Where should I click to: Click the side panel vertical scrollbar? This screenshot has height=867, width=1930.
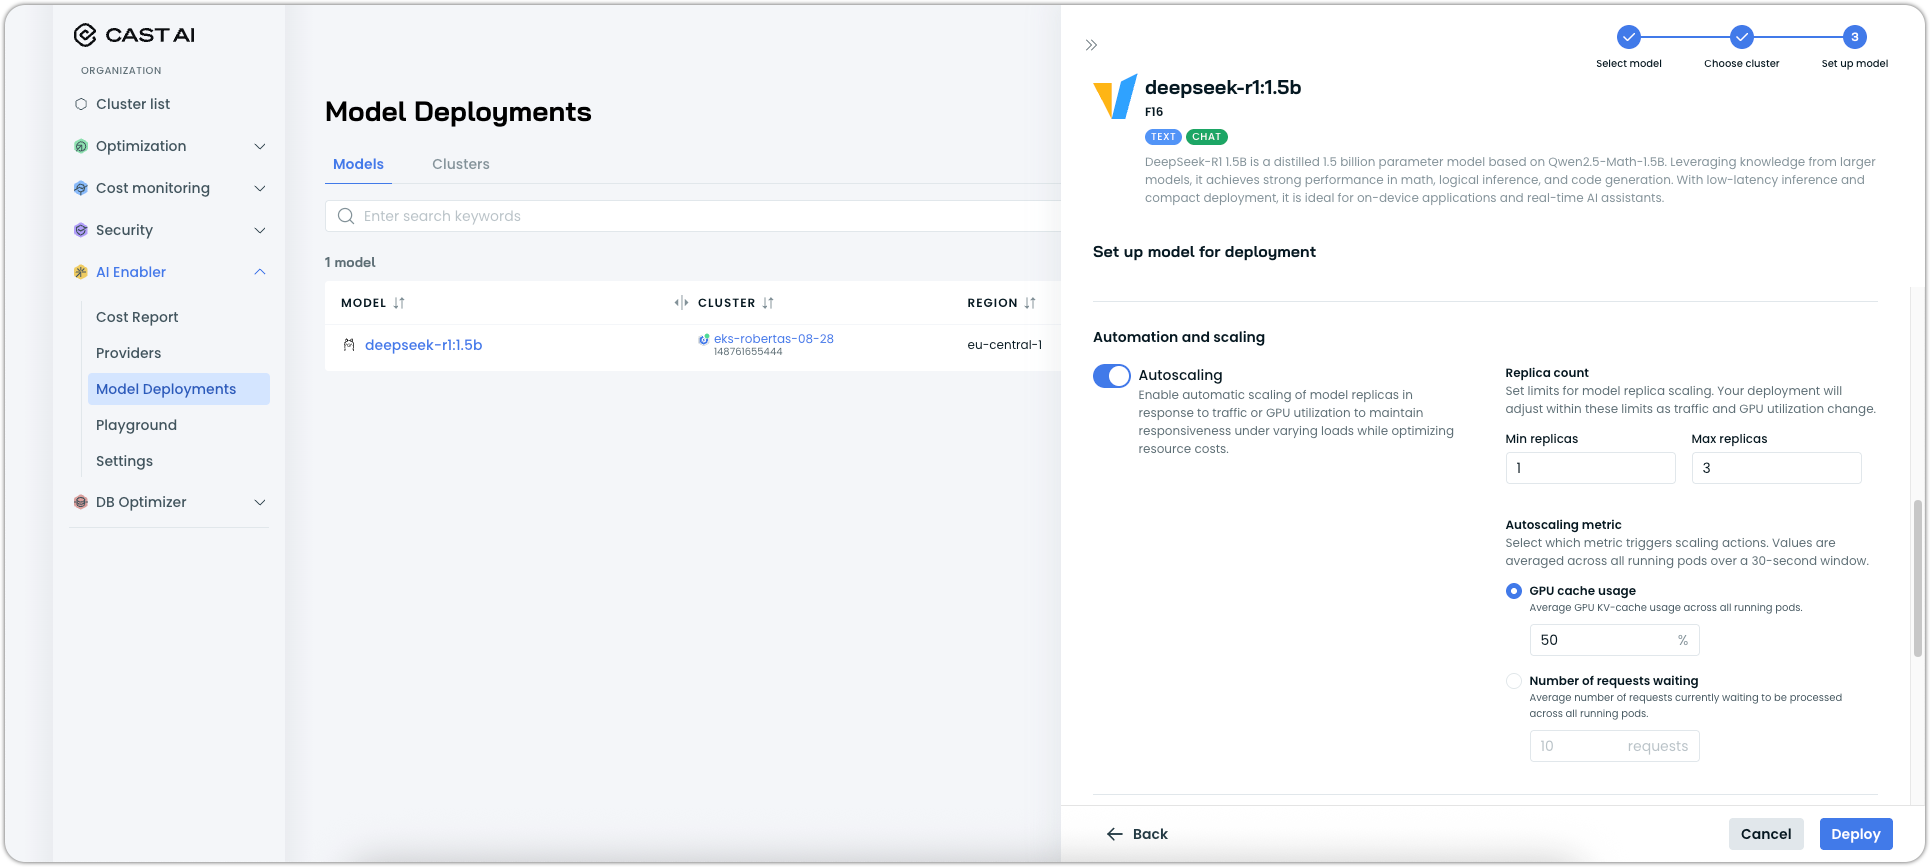tap(1917, 578)
